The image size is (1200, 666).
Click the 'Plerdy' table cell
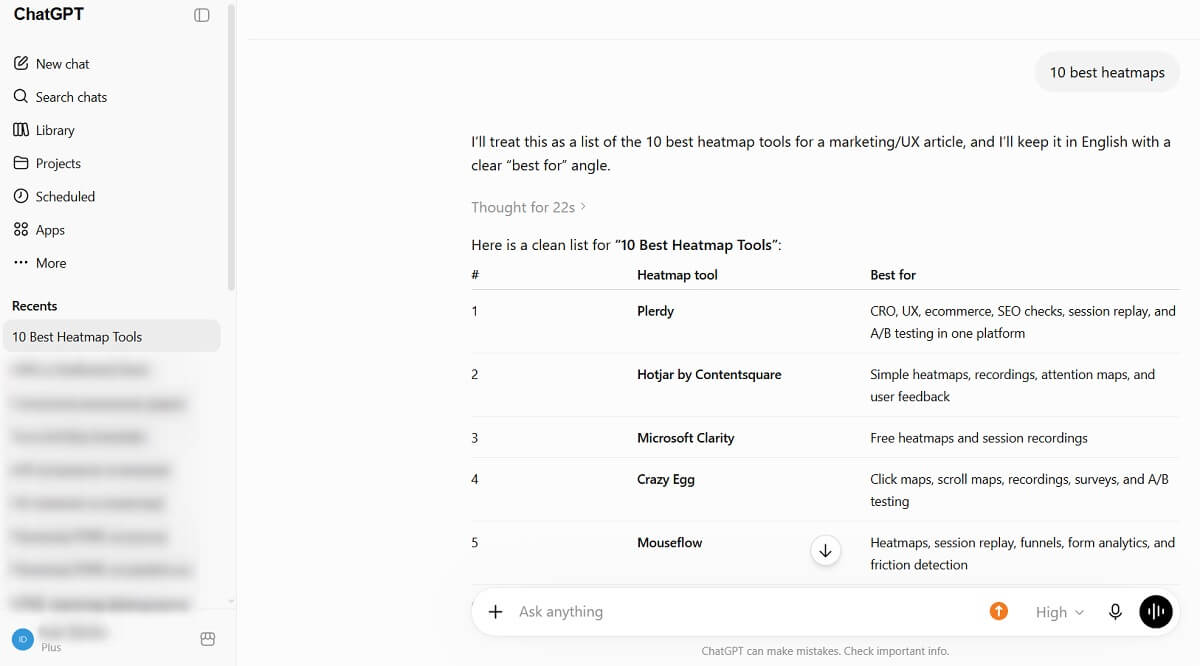tap(656, 311)
